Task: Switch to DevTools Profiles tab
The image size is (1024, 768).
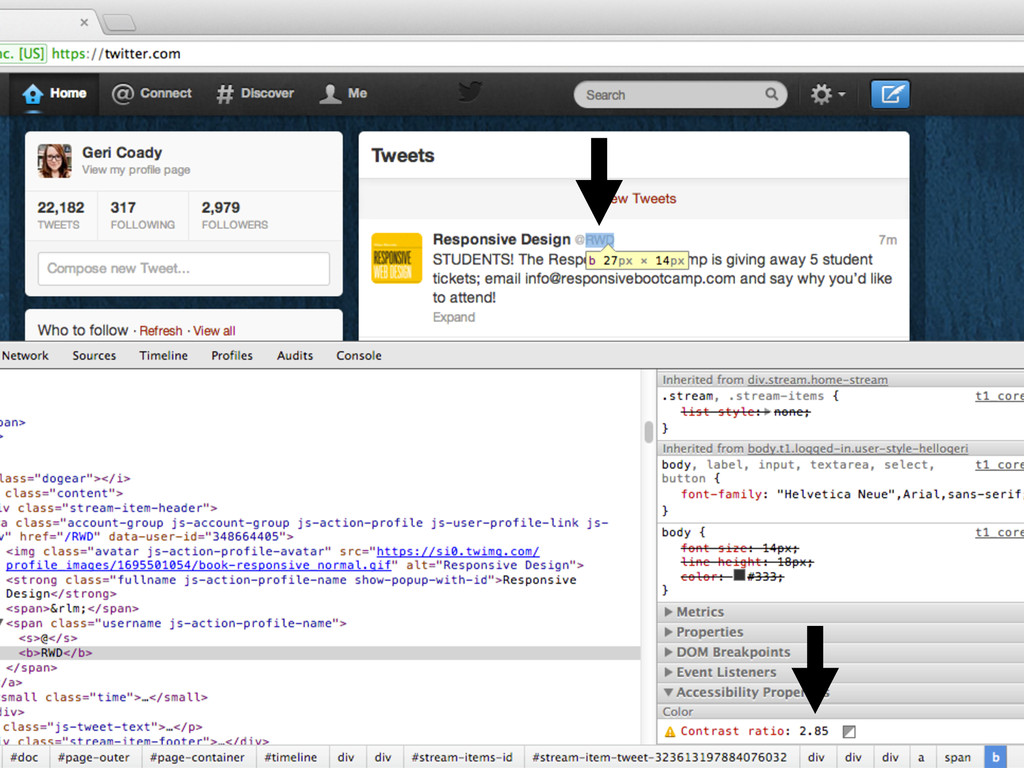Action: coord(232,355)
